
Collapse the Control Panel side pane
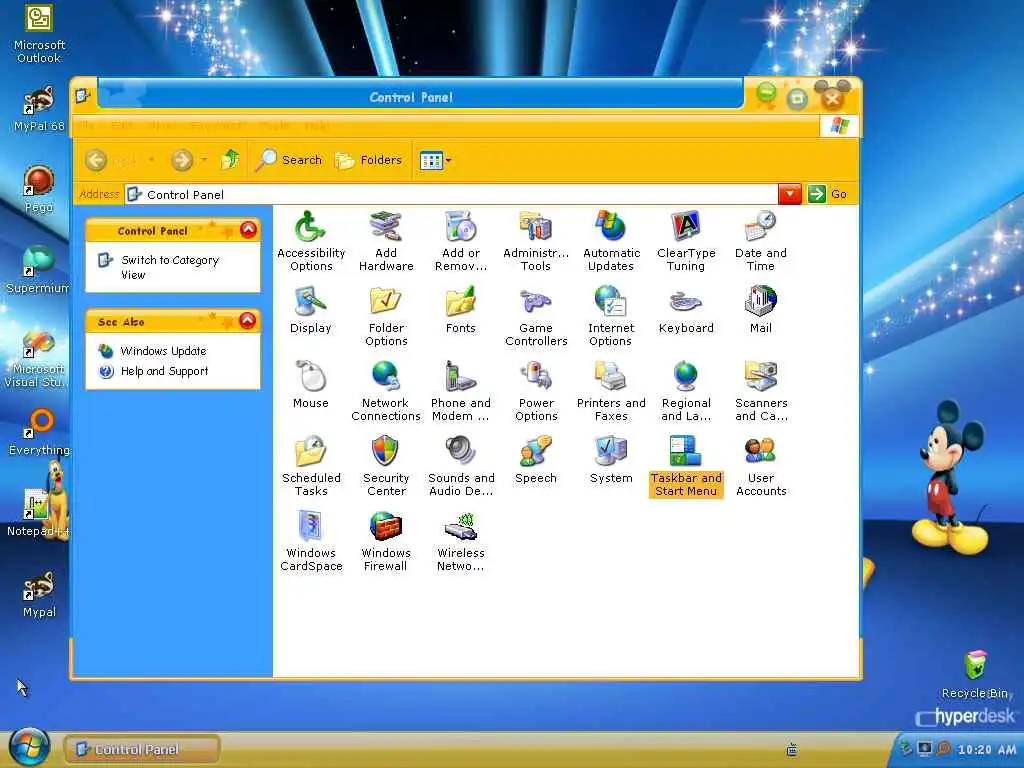[248, 230]
